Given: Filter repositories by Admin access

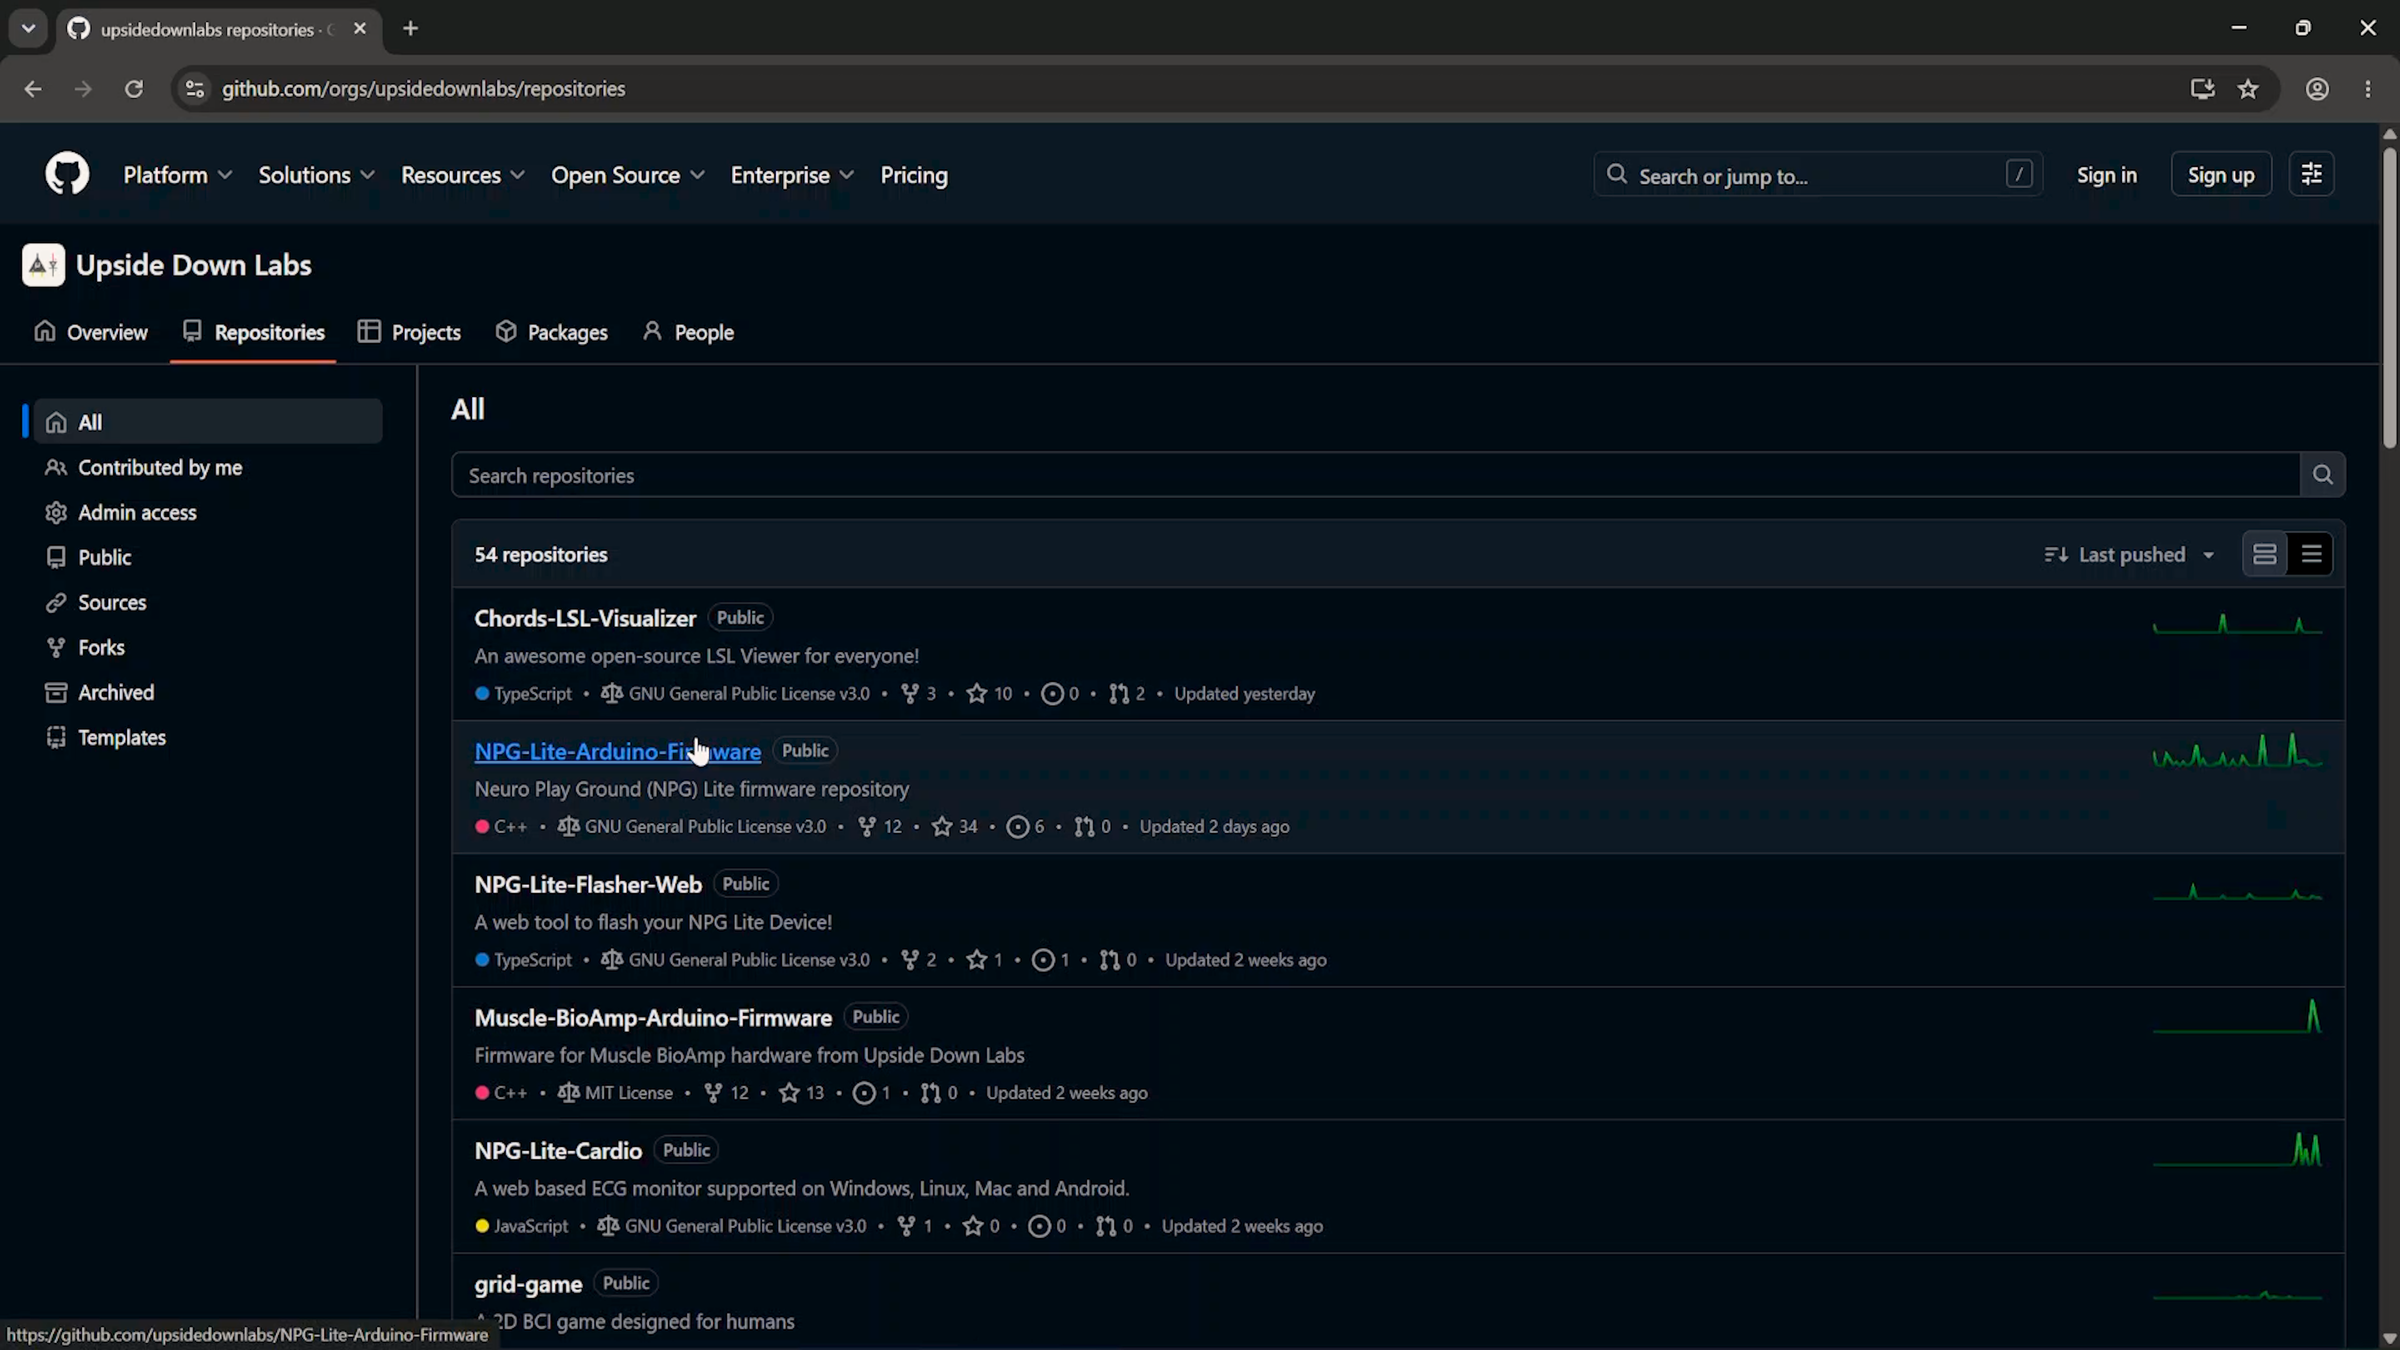Looking at the screenshot, I should [208, 512].
